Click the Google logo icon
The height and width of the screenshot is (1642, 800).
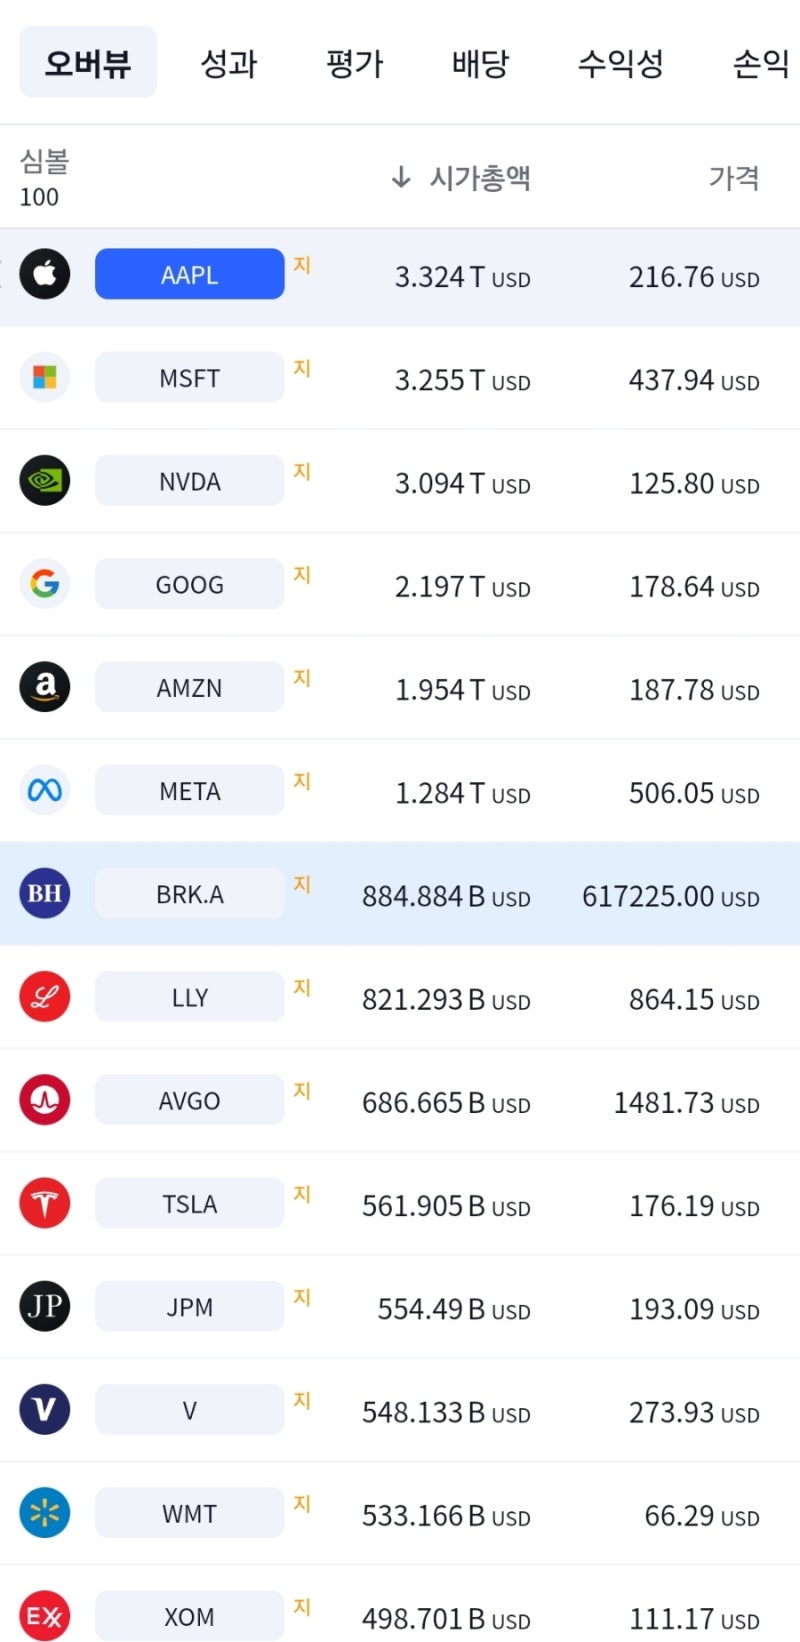[45, 584]
